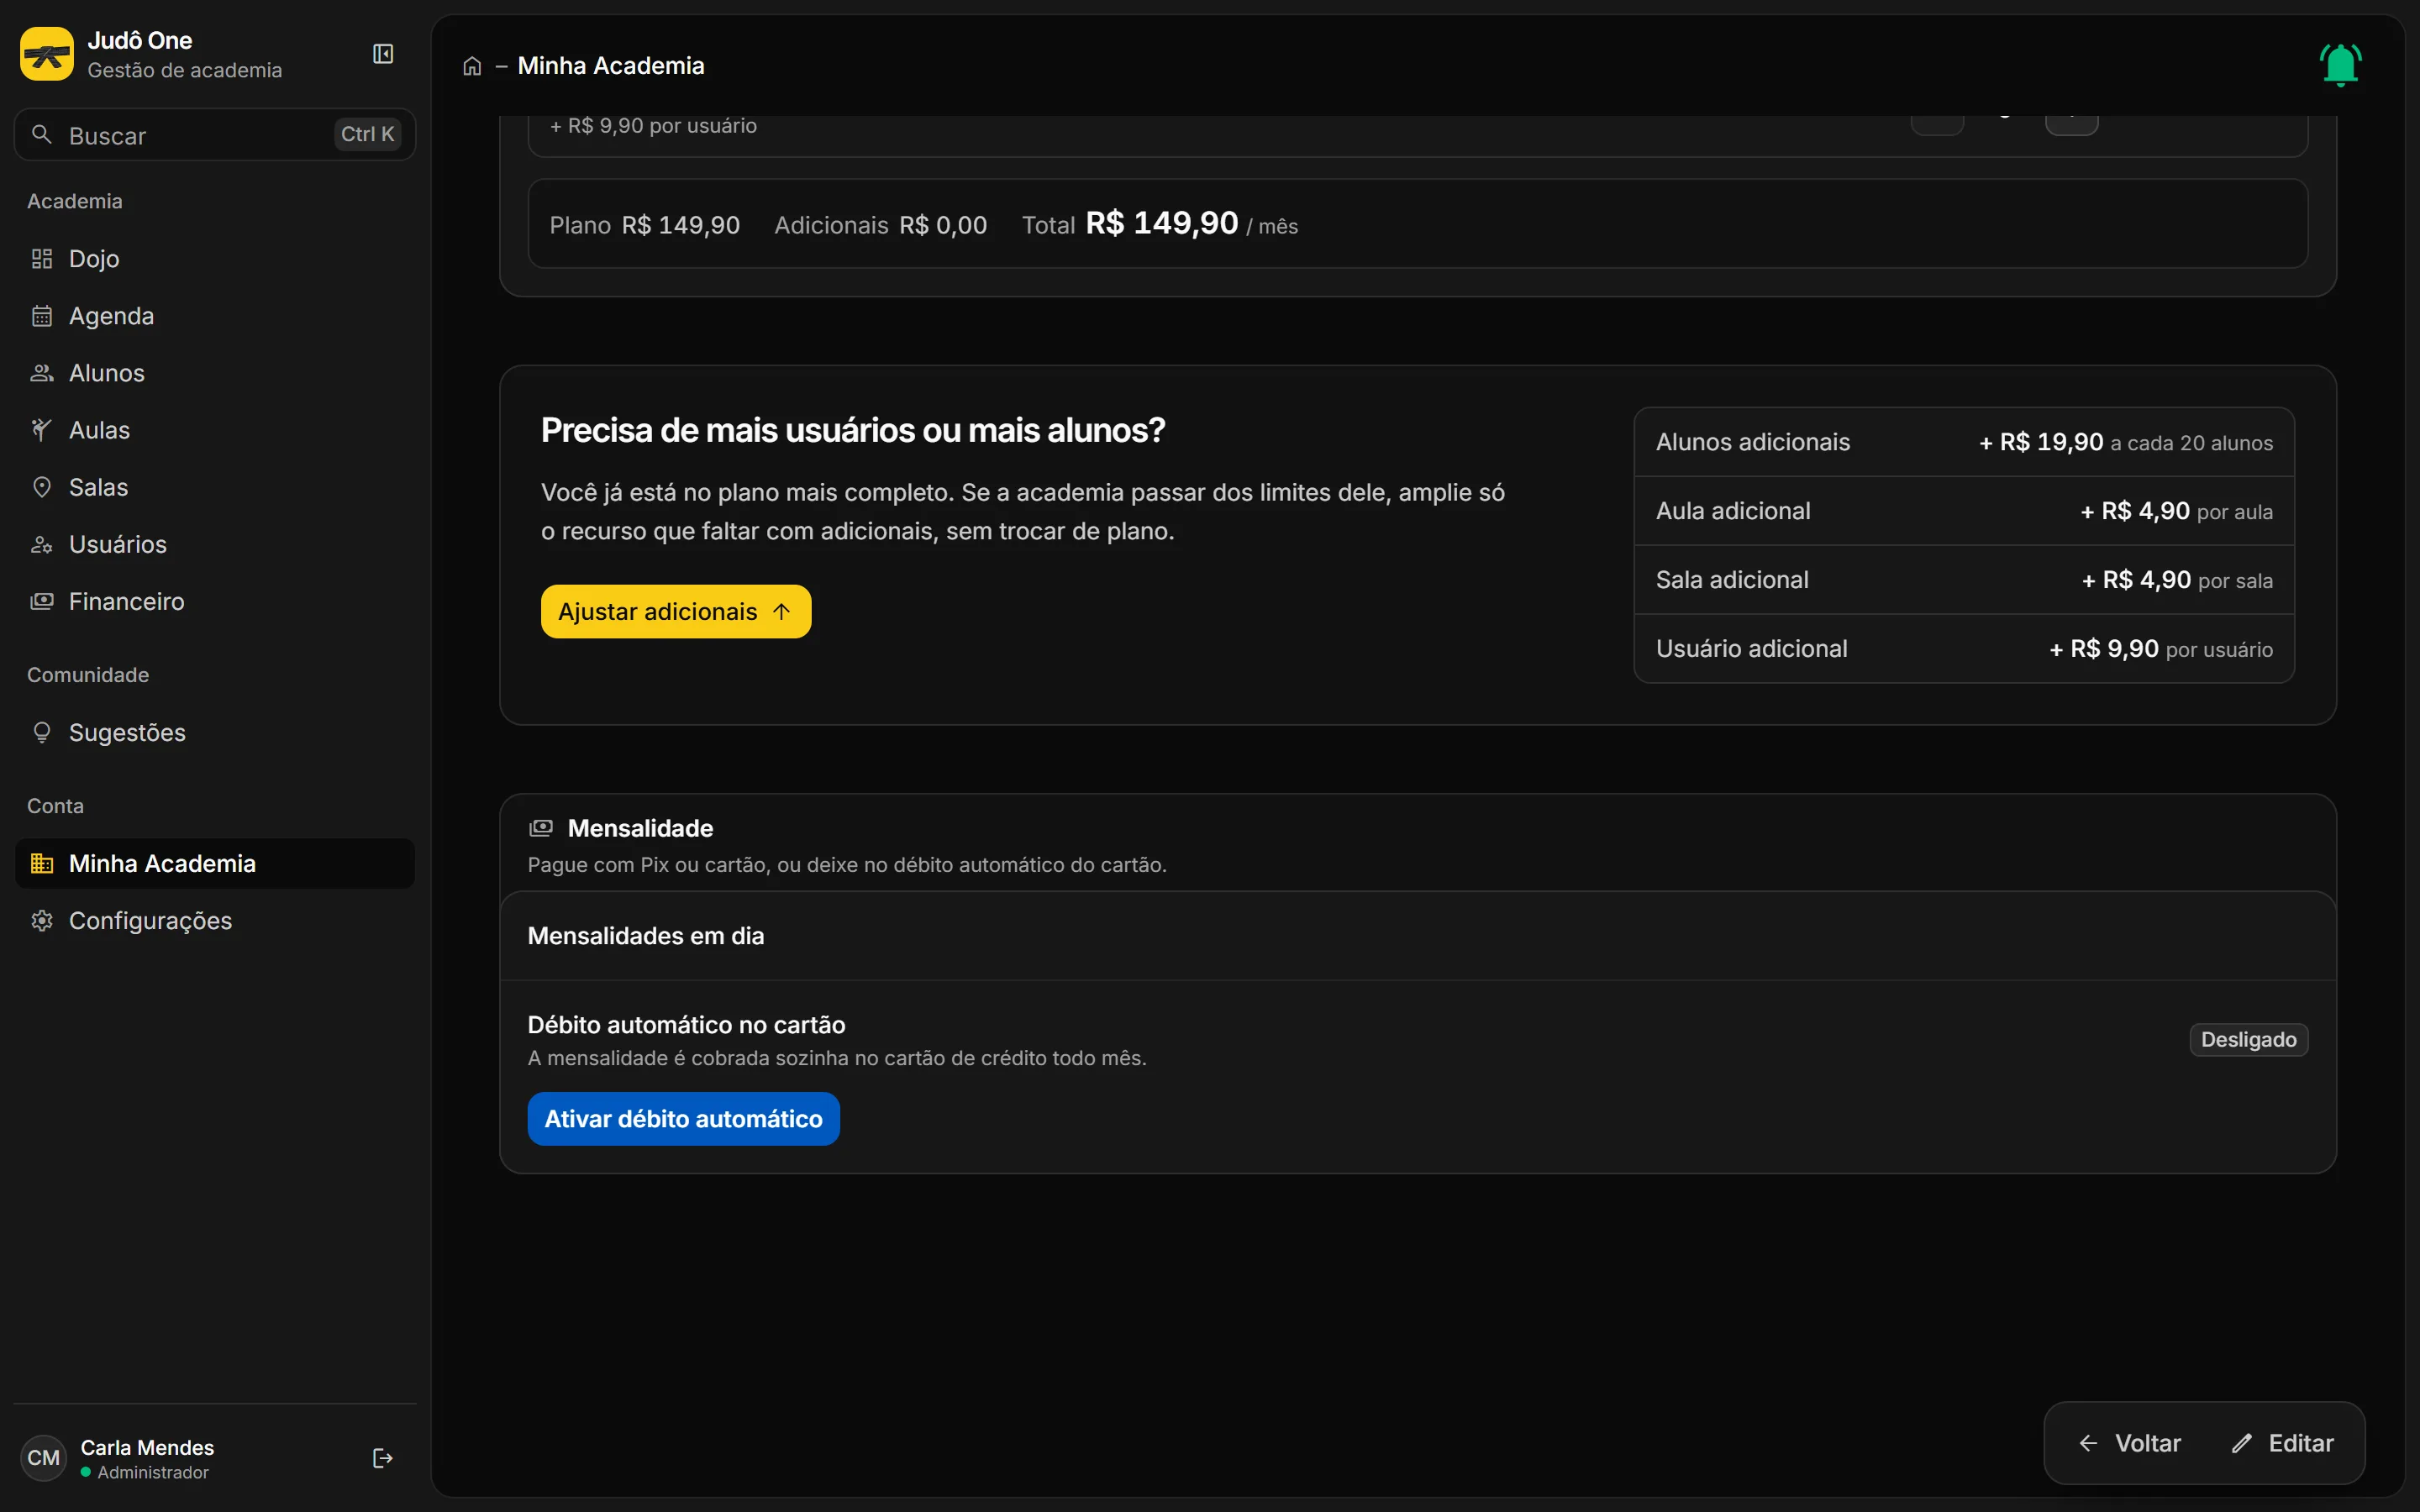Collapse the sidebar with the panel icon

click(x=383, y=54)
